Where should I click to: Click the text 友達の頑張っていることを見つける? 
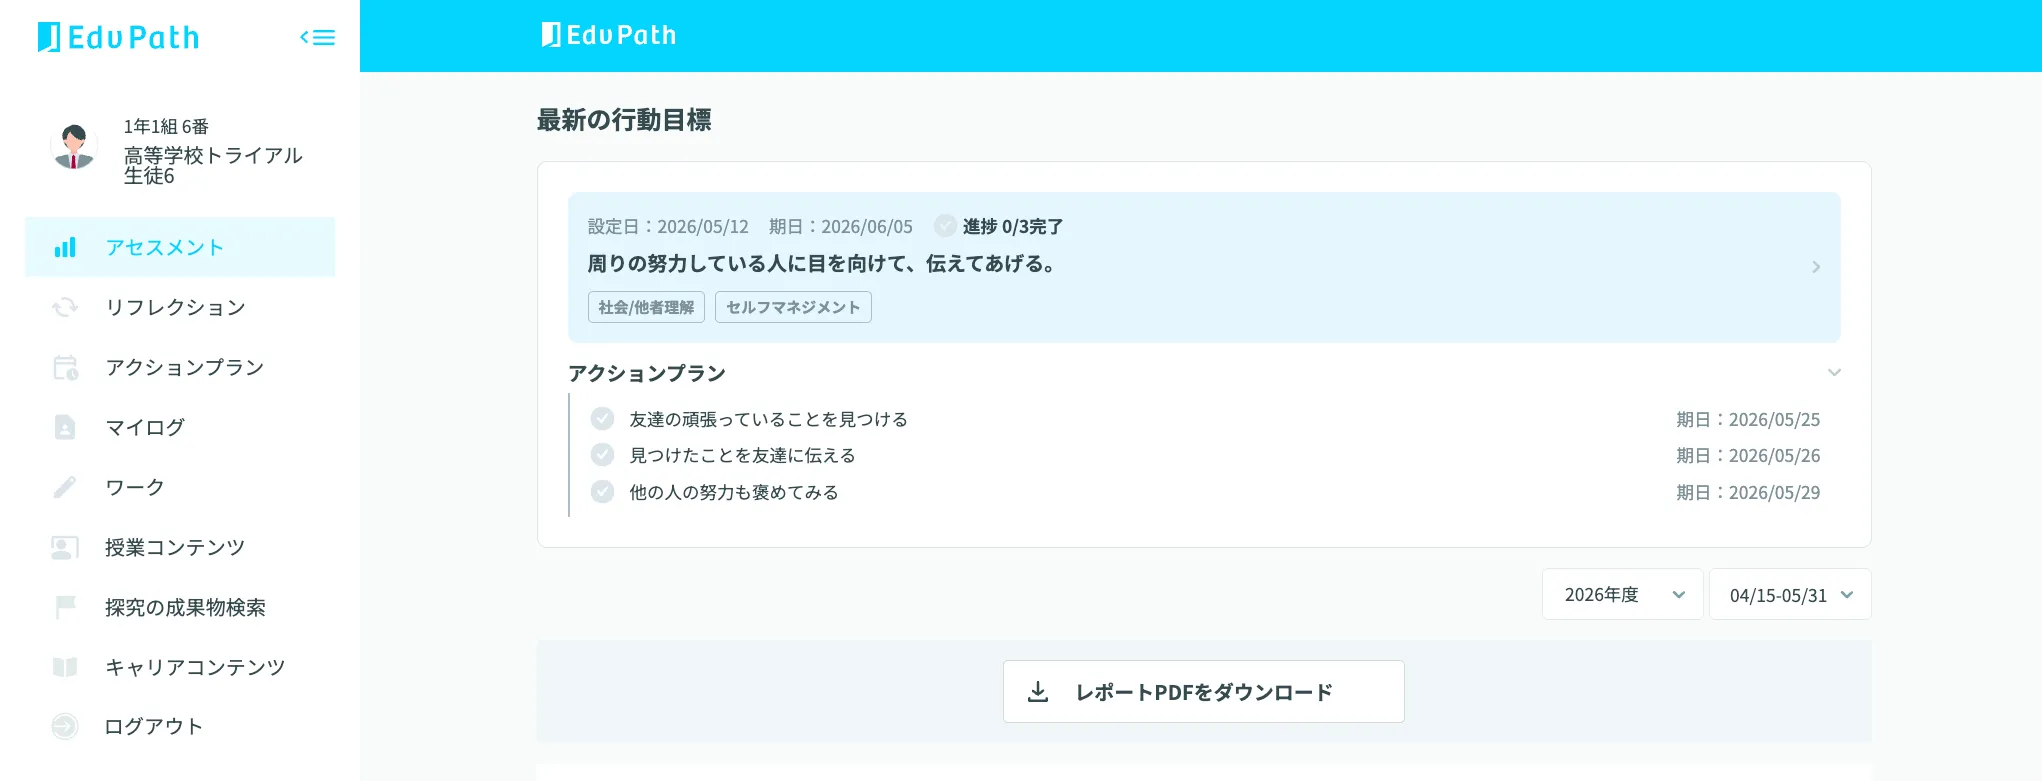coord(768,419)
